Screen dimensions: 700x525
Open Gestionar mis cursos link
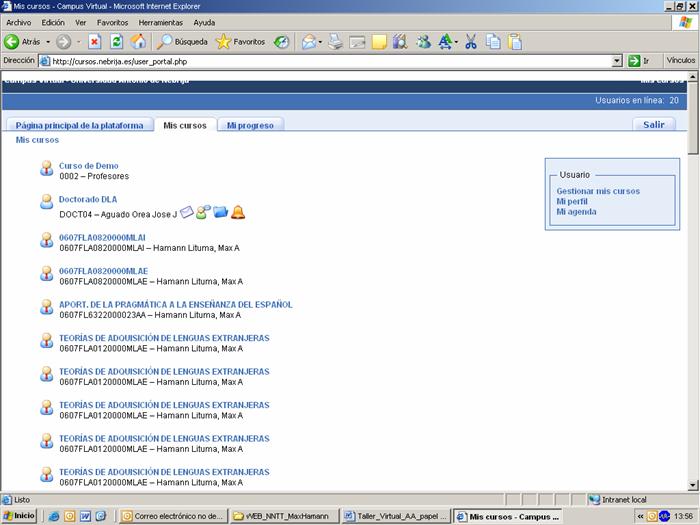point(598,191)
